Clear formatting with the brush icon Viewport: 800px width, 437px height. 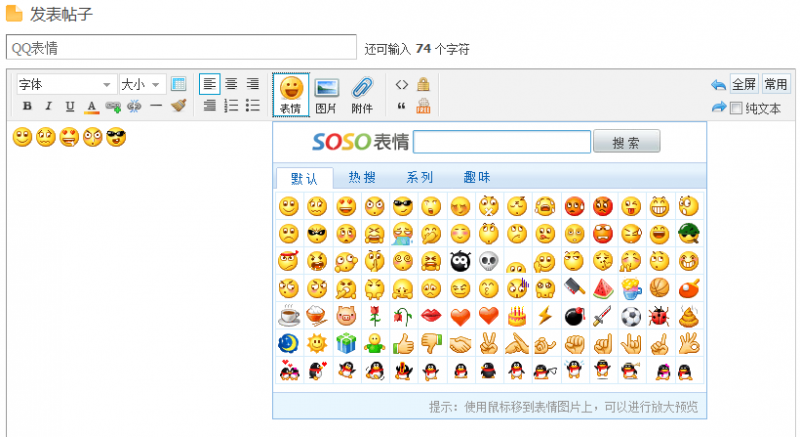(178, 106)
